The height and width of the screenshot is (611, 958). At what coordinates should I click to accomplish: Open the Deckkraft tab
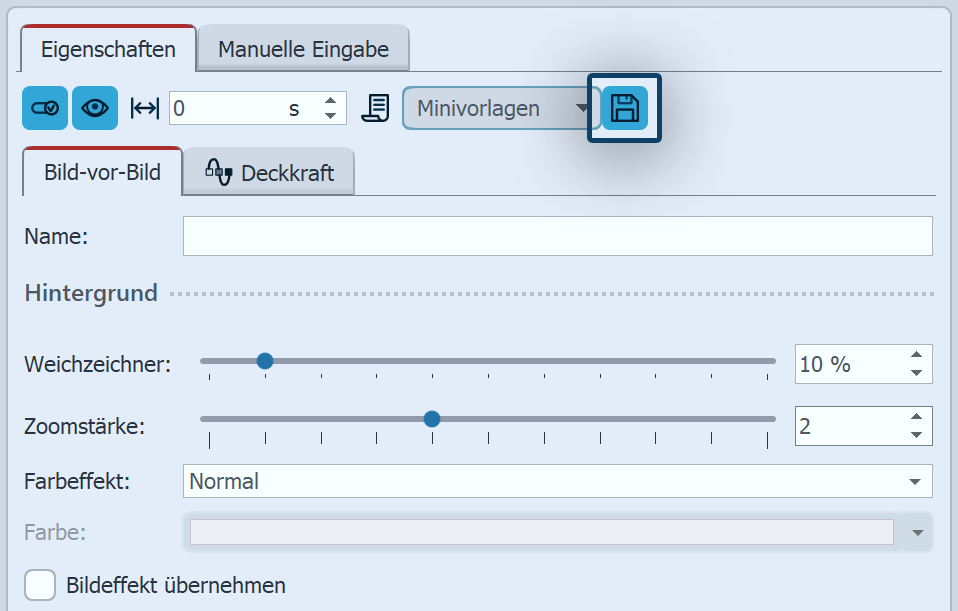(x=270, y=173)
